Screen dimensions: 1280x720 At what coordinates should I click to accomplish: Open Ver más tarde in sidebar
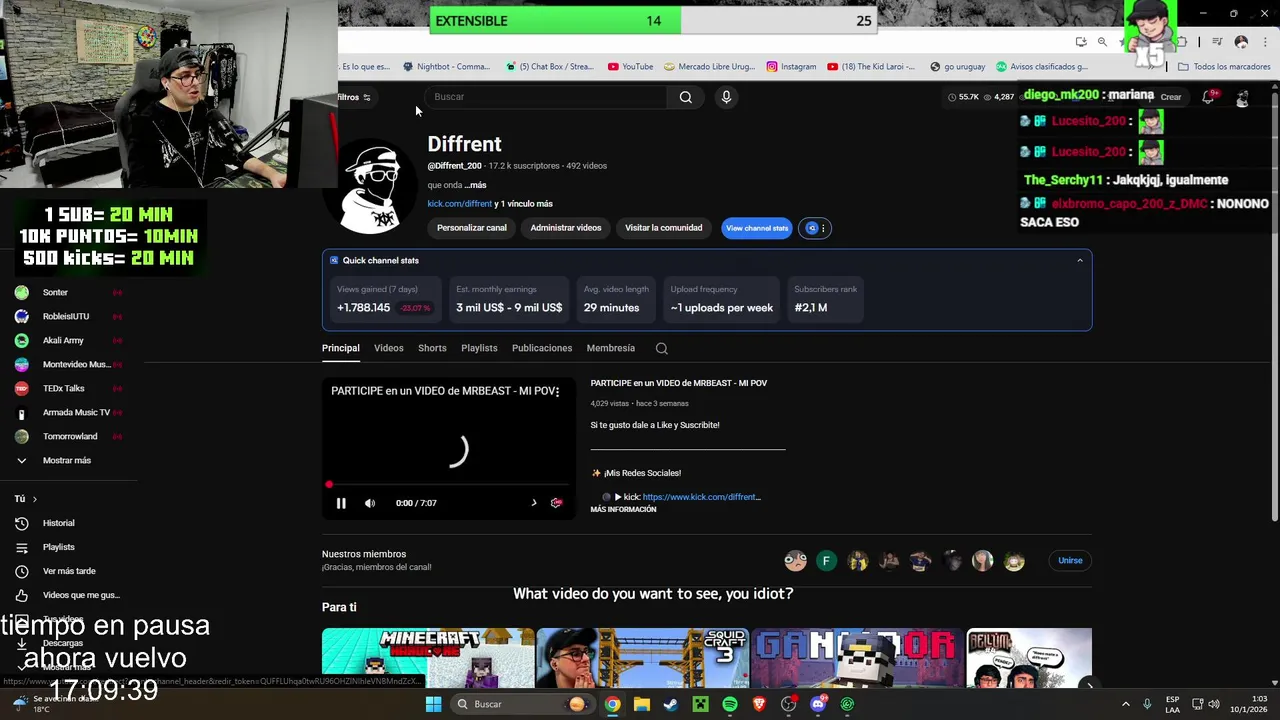70,571
